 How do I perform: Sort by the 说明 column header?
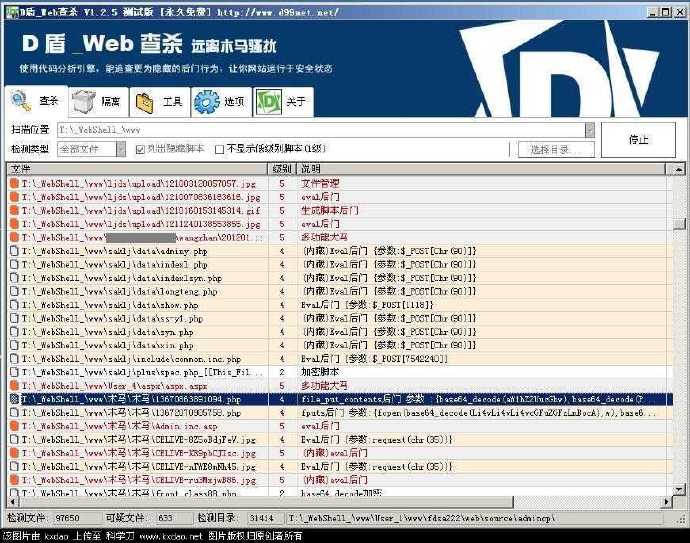(481, 169)
